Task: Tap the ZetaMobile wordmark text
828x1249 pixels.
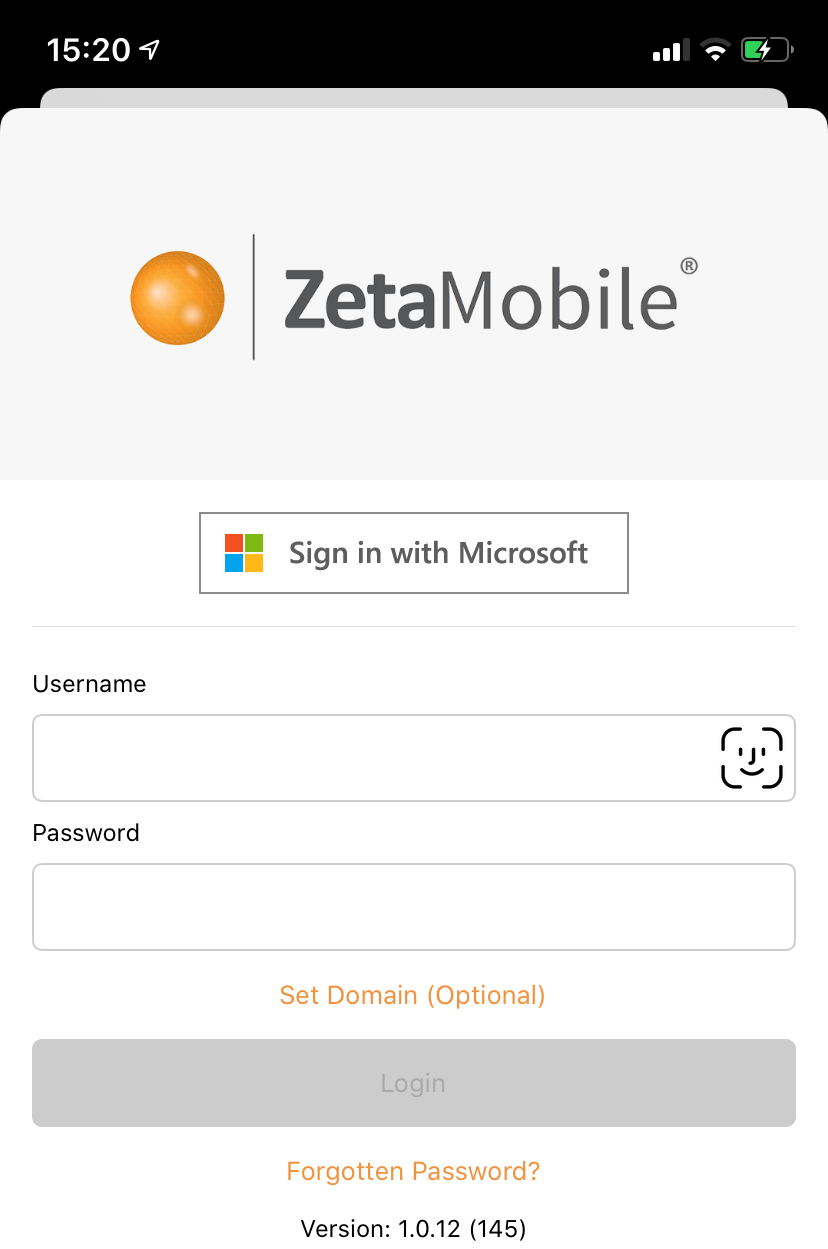Action: tap(481, 298)
